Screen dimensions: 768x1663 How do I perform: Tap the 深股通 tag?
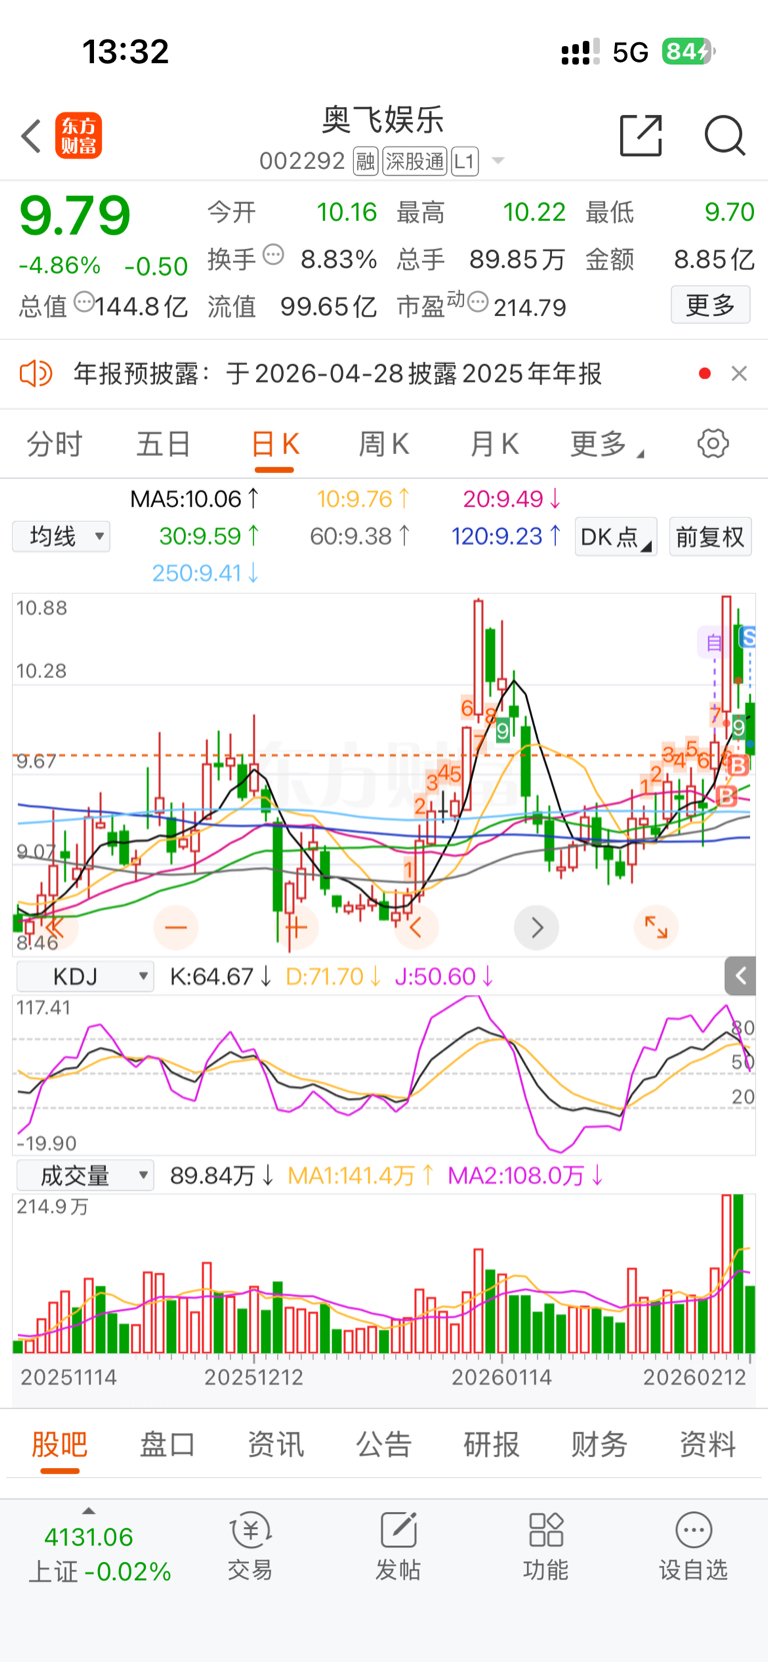pos(415,161)
